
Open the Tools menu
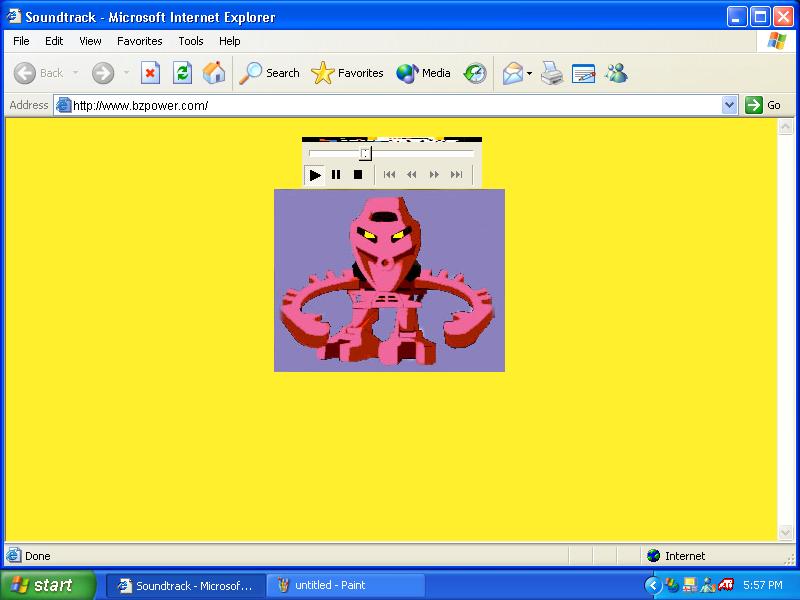point(191,41)
